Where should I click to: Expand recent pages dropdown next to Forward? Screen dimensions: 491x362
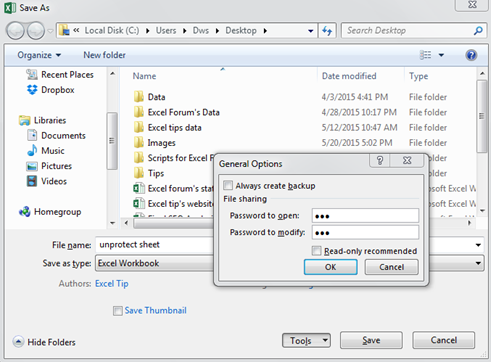pos(50,31)
